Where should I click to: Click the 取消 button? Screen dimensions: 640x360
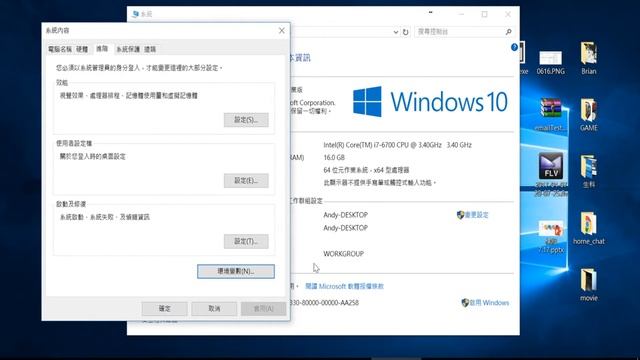pyautogui.click(x=214, y=309)
